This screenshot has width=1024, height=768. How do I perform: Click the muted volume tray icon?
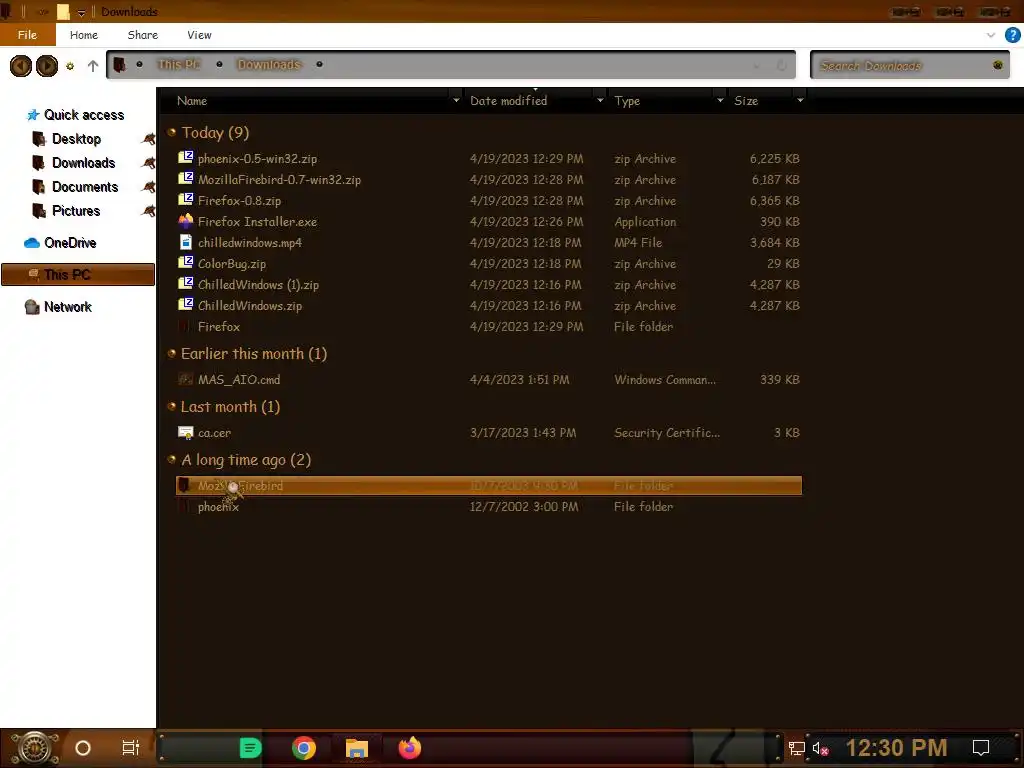[820, 748]
